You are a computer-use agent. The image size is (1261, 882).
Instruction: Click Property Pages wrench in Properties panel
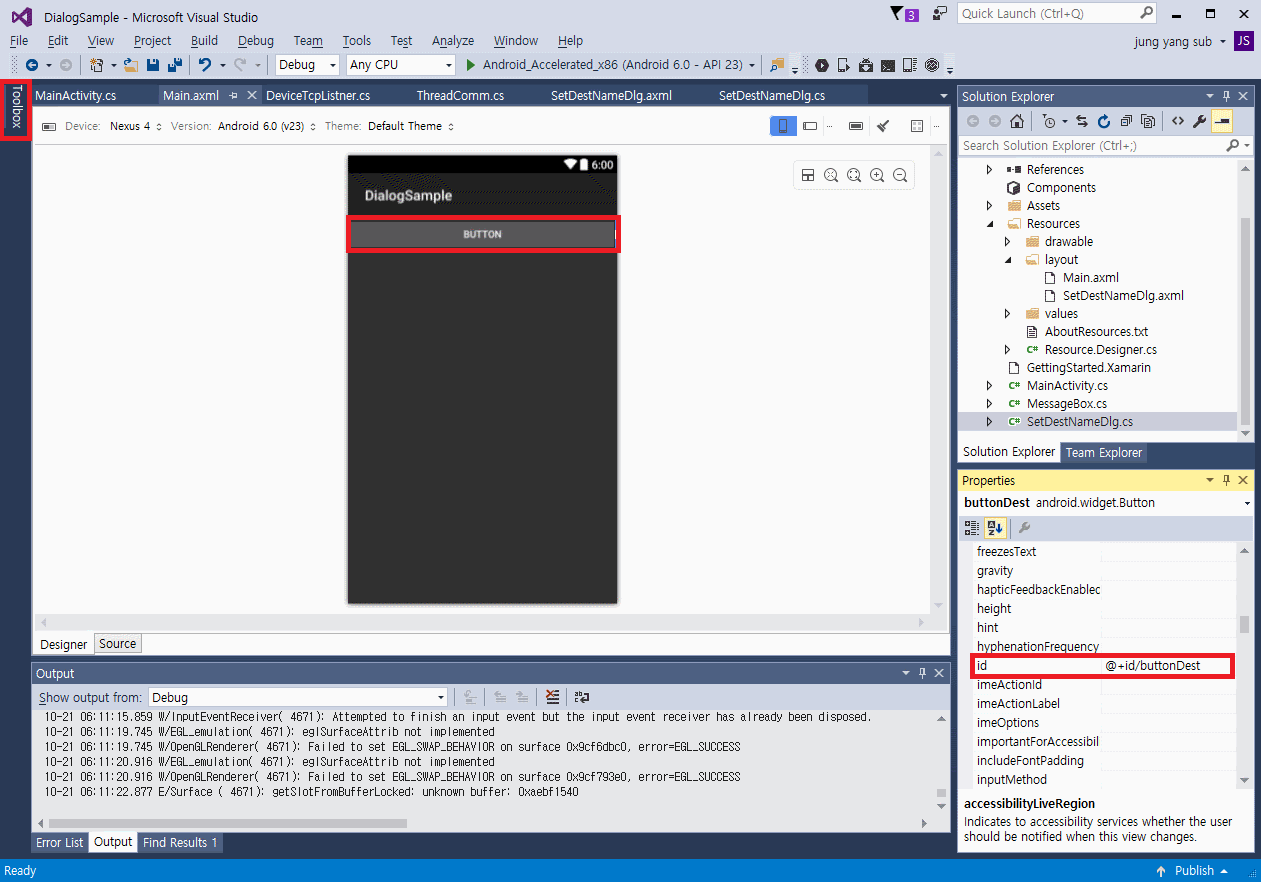1024,528
